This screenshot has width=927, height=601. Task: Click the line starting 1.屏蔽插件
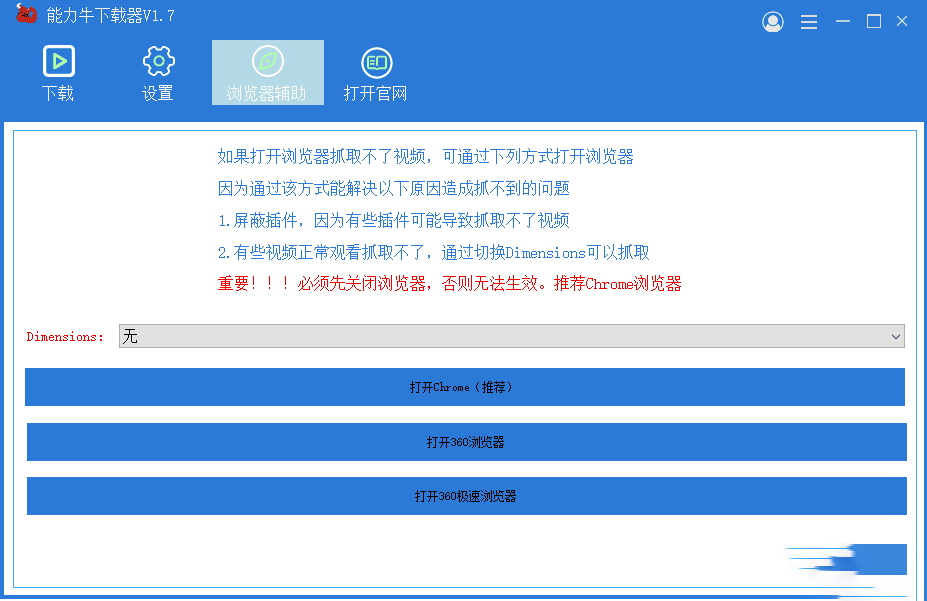[x=393, y=220]
